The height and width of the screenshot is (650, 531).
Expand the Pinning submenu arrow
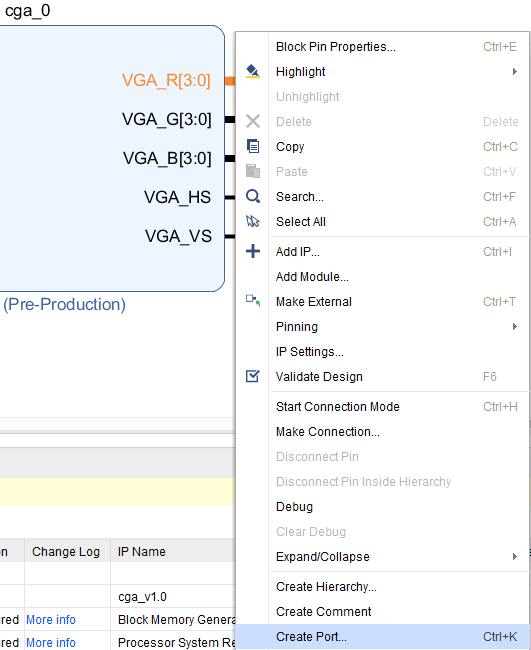[x=514, y=327]
